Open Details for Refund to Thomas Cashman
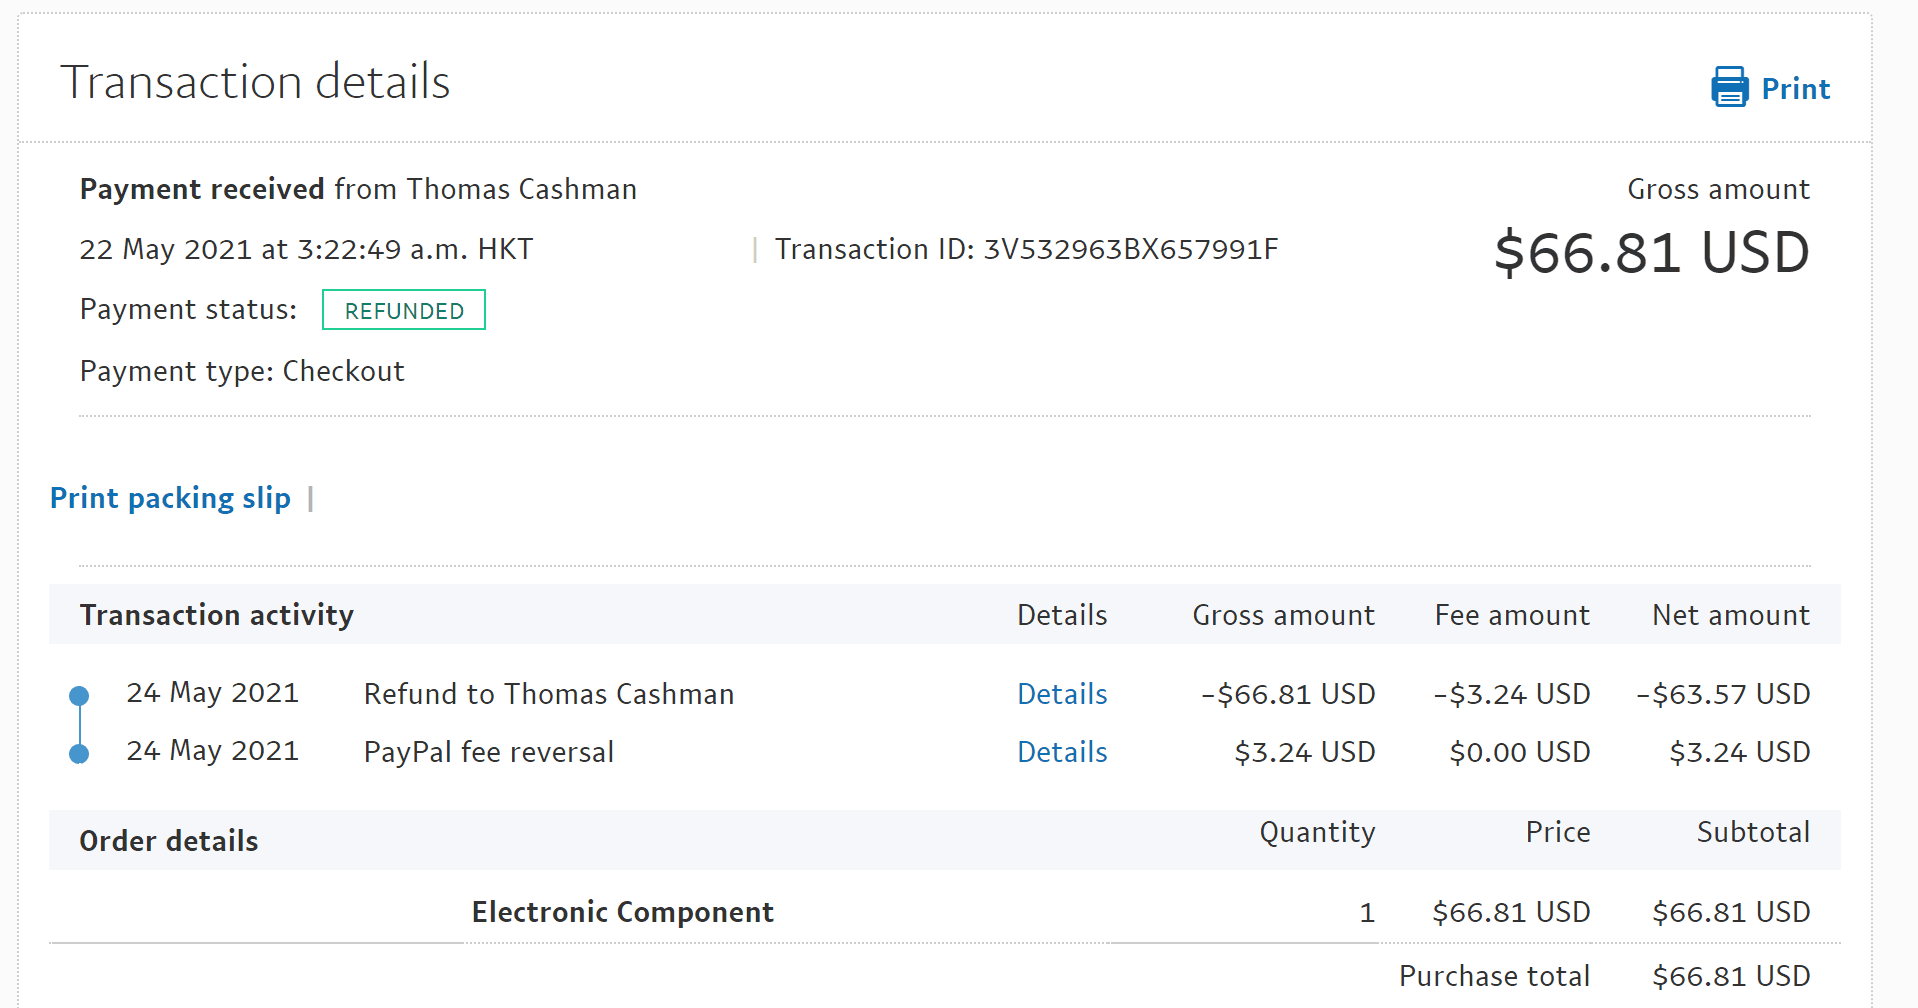The height and width of the screenshot is (1008, 1918). (1062, 694)
